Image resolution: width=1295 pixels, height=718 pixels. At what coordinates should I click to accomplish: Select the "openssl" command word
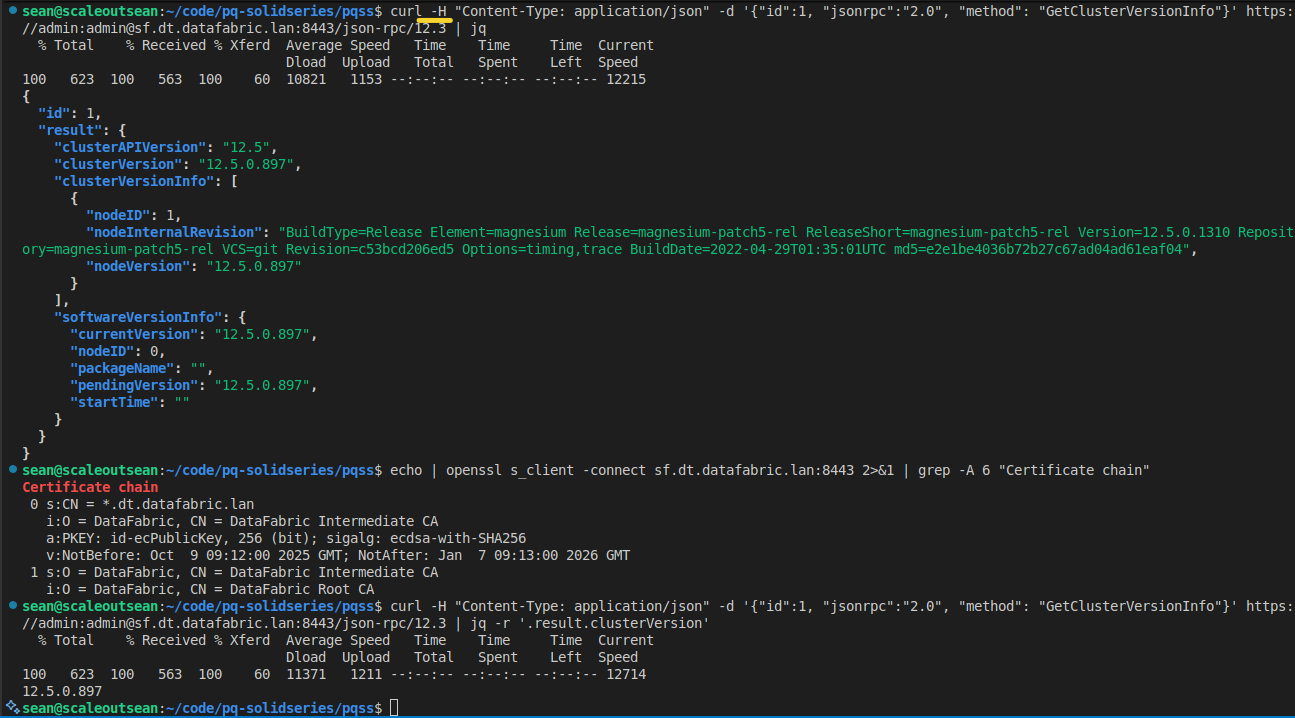(x=474, y=470)
